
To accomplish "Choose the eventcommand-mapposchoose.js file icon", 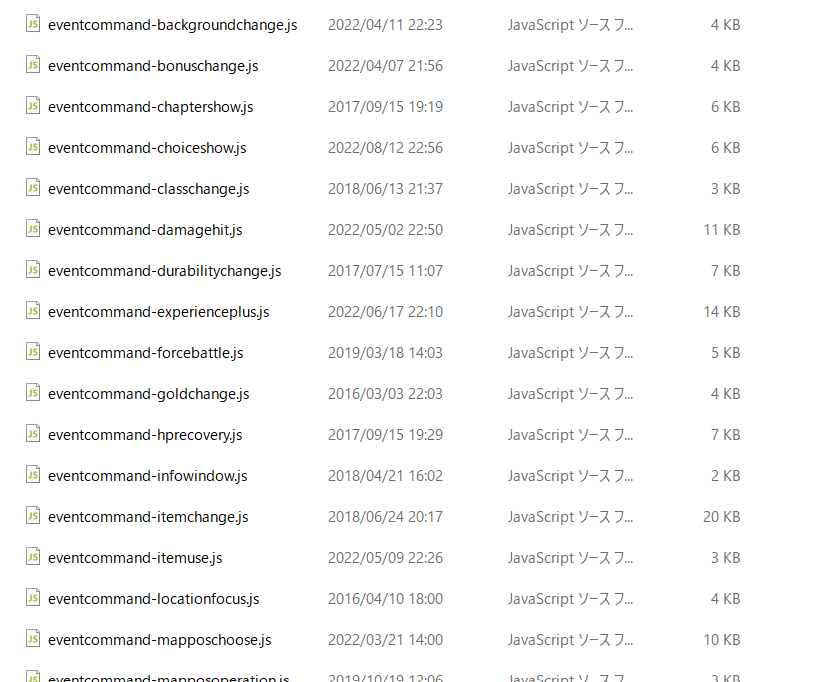I will [33, 639].
